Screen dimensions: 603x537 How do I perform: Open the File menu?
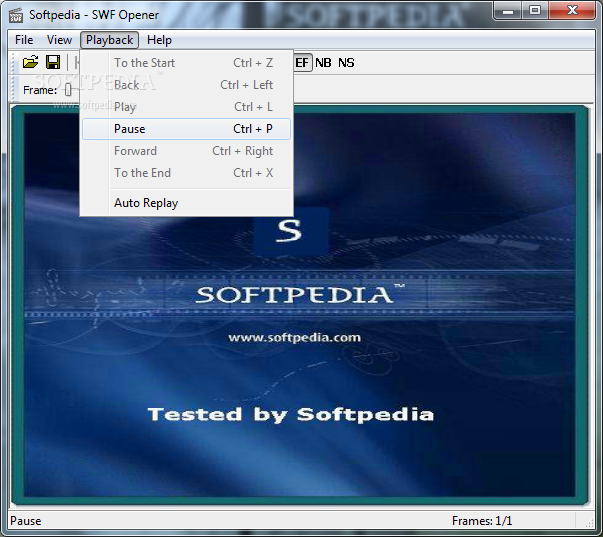[x=24, y=40]
